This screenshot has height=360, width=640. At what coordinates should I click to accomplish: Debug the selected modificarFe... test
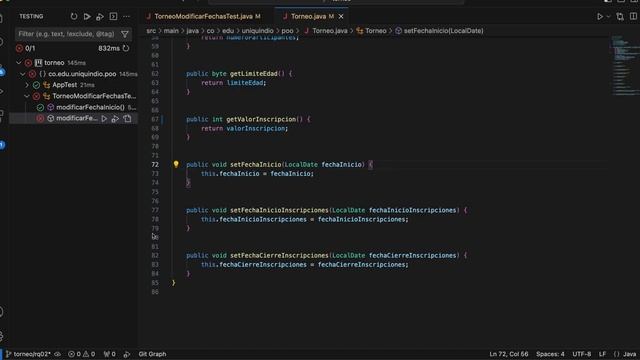115,118
